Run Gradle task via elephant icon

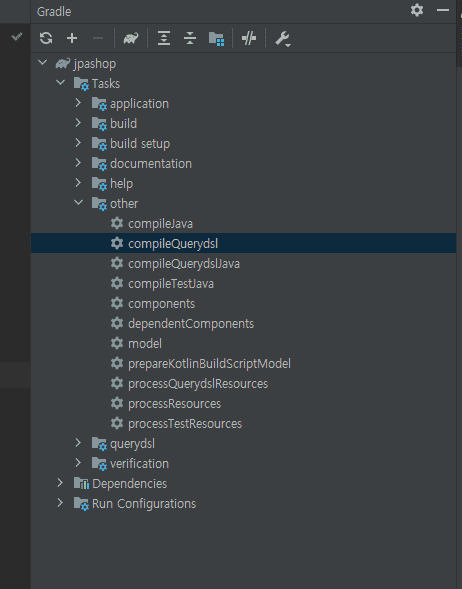click(x=131, y=38)
